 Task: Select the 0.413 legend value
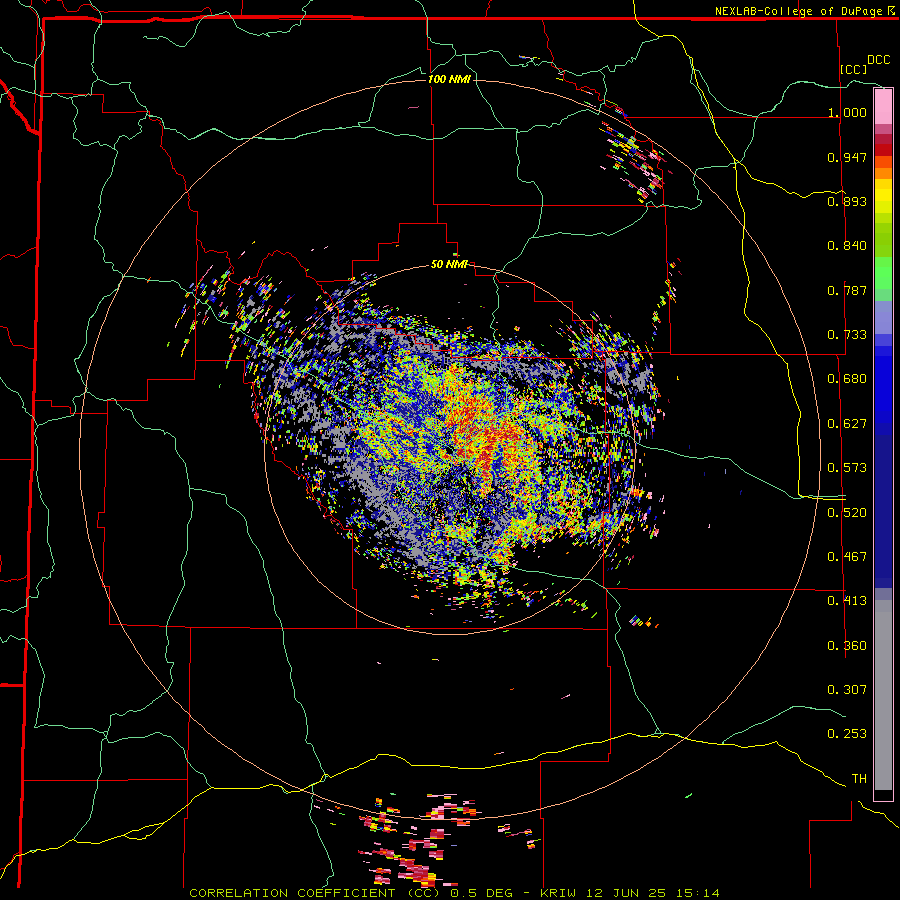[x=847, y=601]
